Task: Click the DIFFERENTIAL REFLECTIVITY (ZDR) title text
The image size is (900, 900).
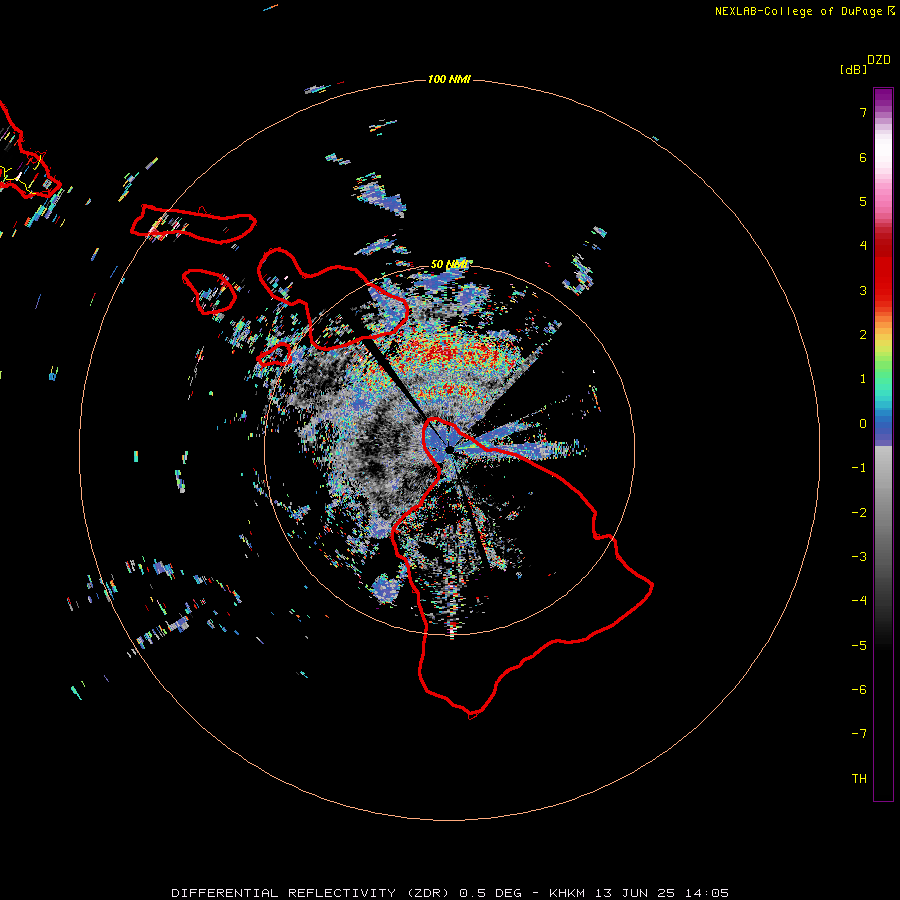Action: tap(312, 893)
